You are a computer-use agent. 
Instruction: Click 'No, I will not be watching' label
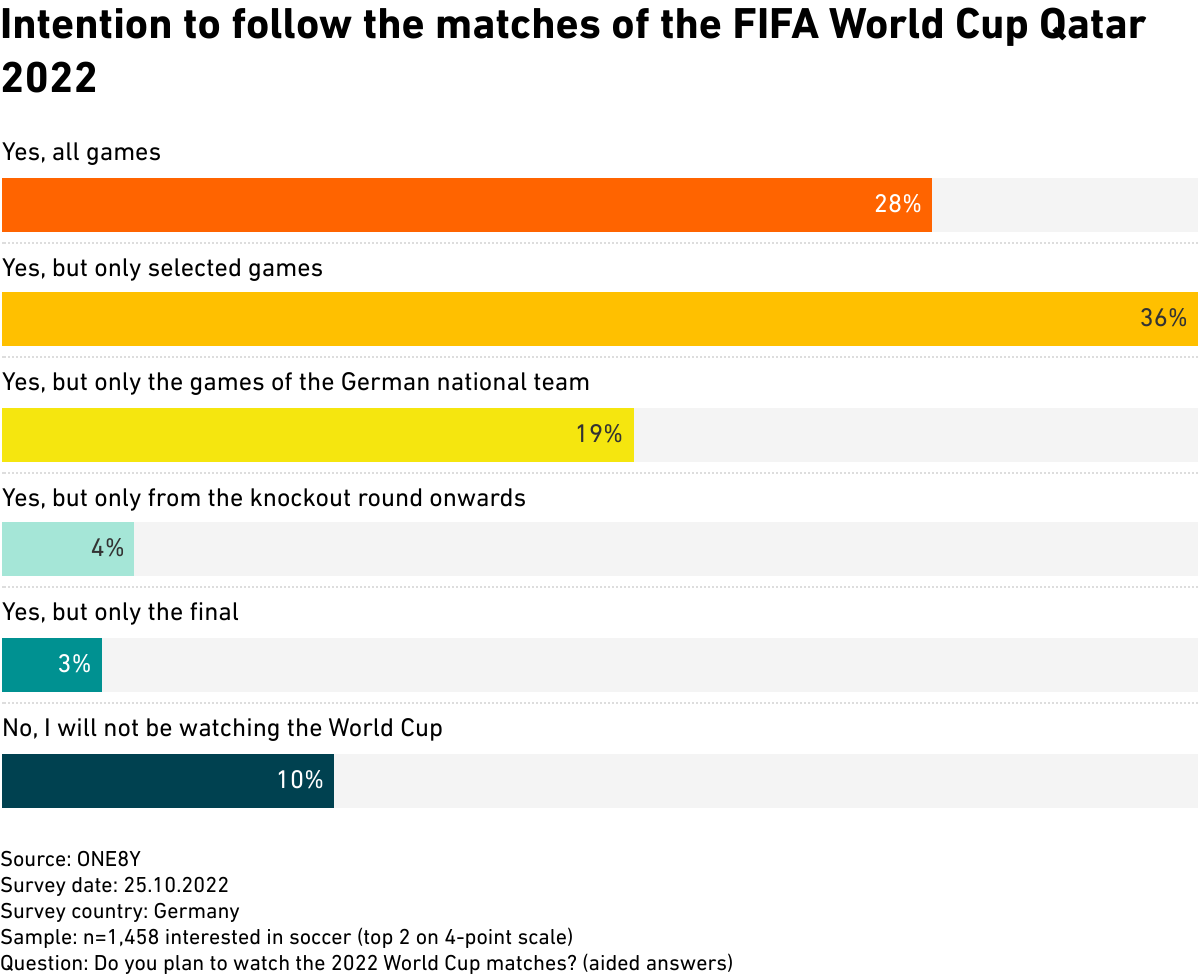[x=222, y=727]
